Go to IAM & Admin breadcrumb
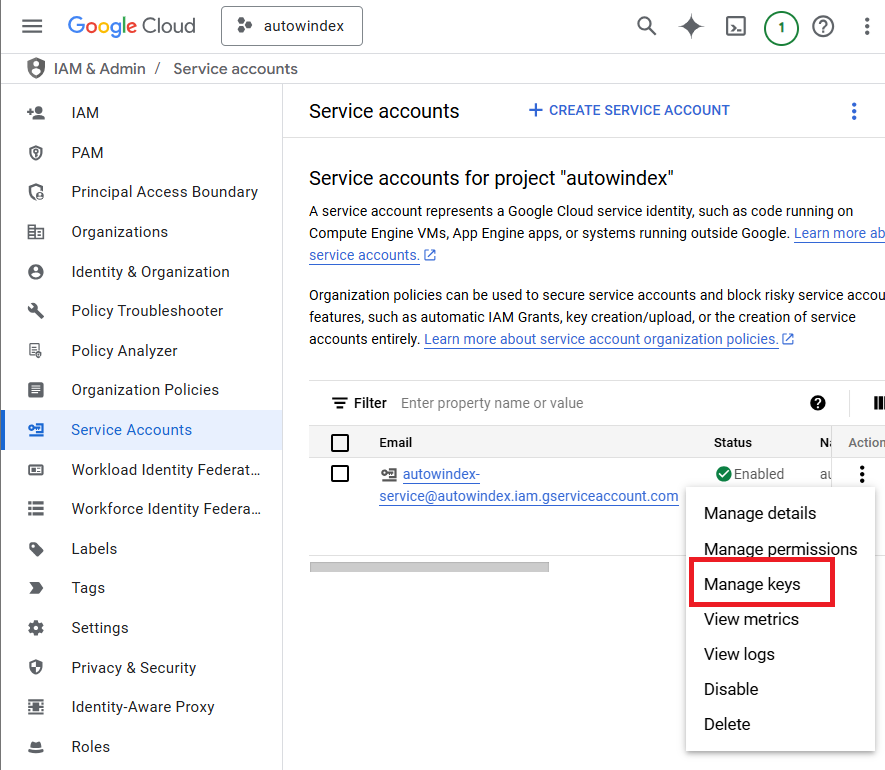Image resolution: width=885 pixels, height=770 pixels. [x=100, y=69]
